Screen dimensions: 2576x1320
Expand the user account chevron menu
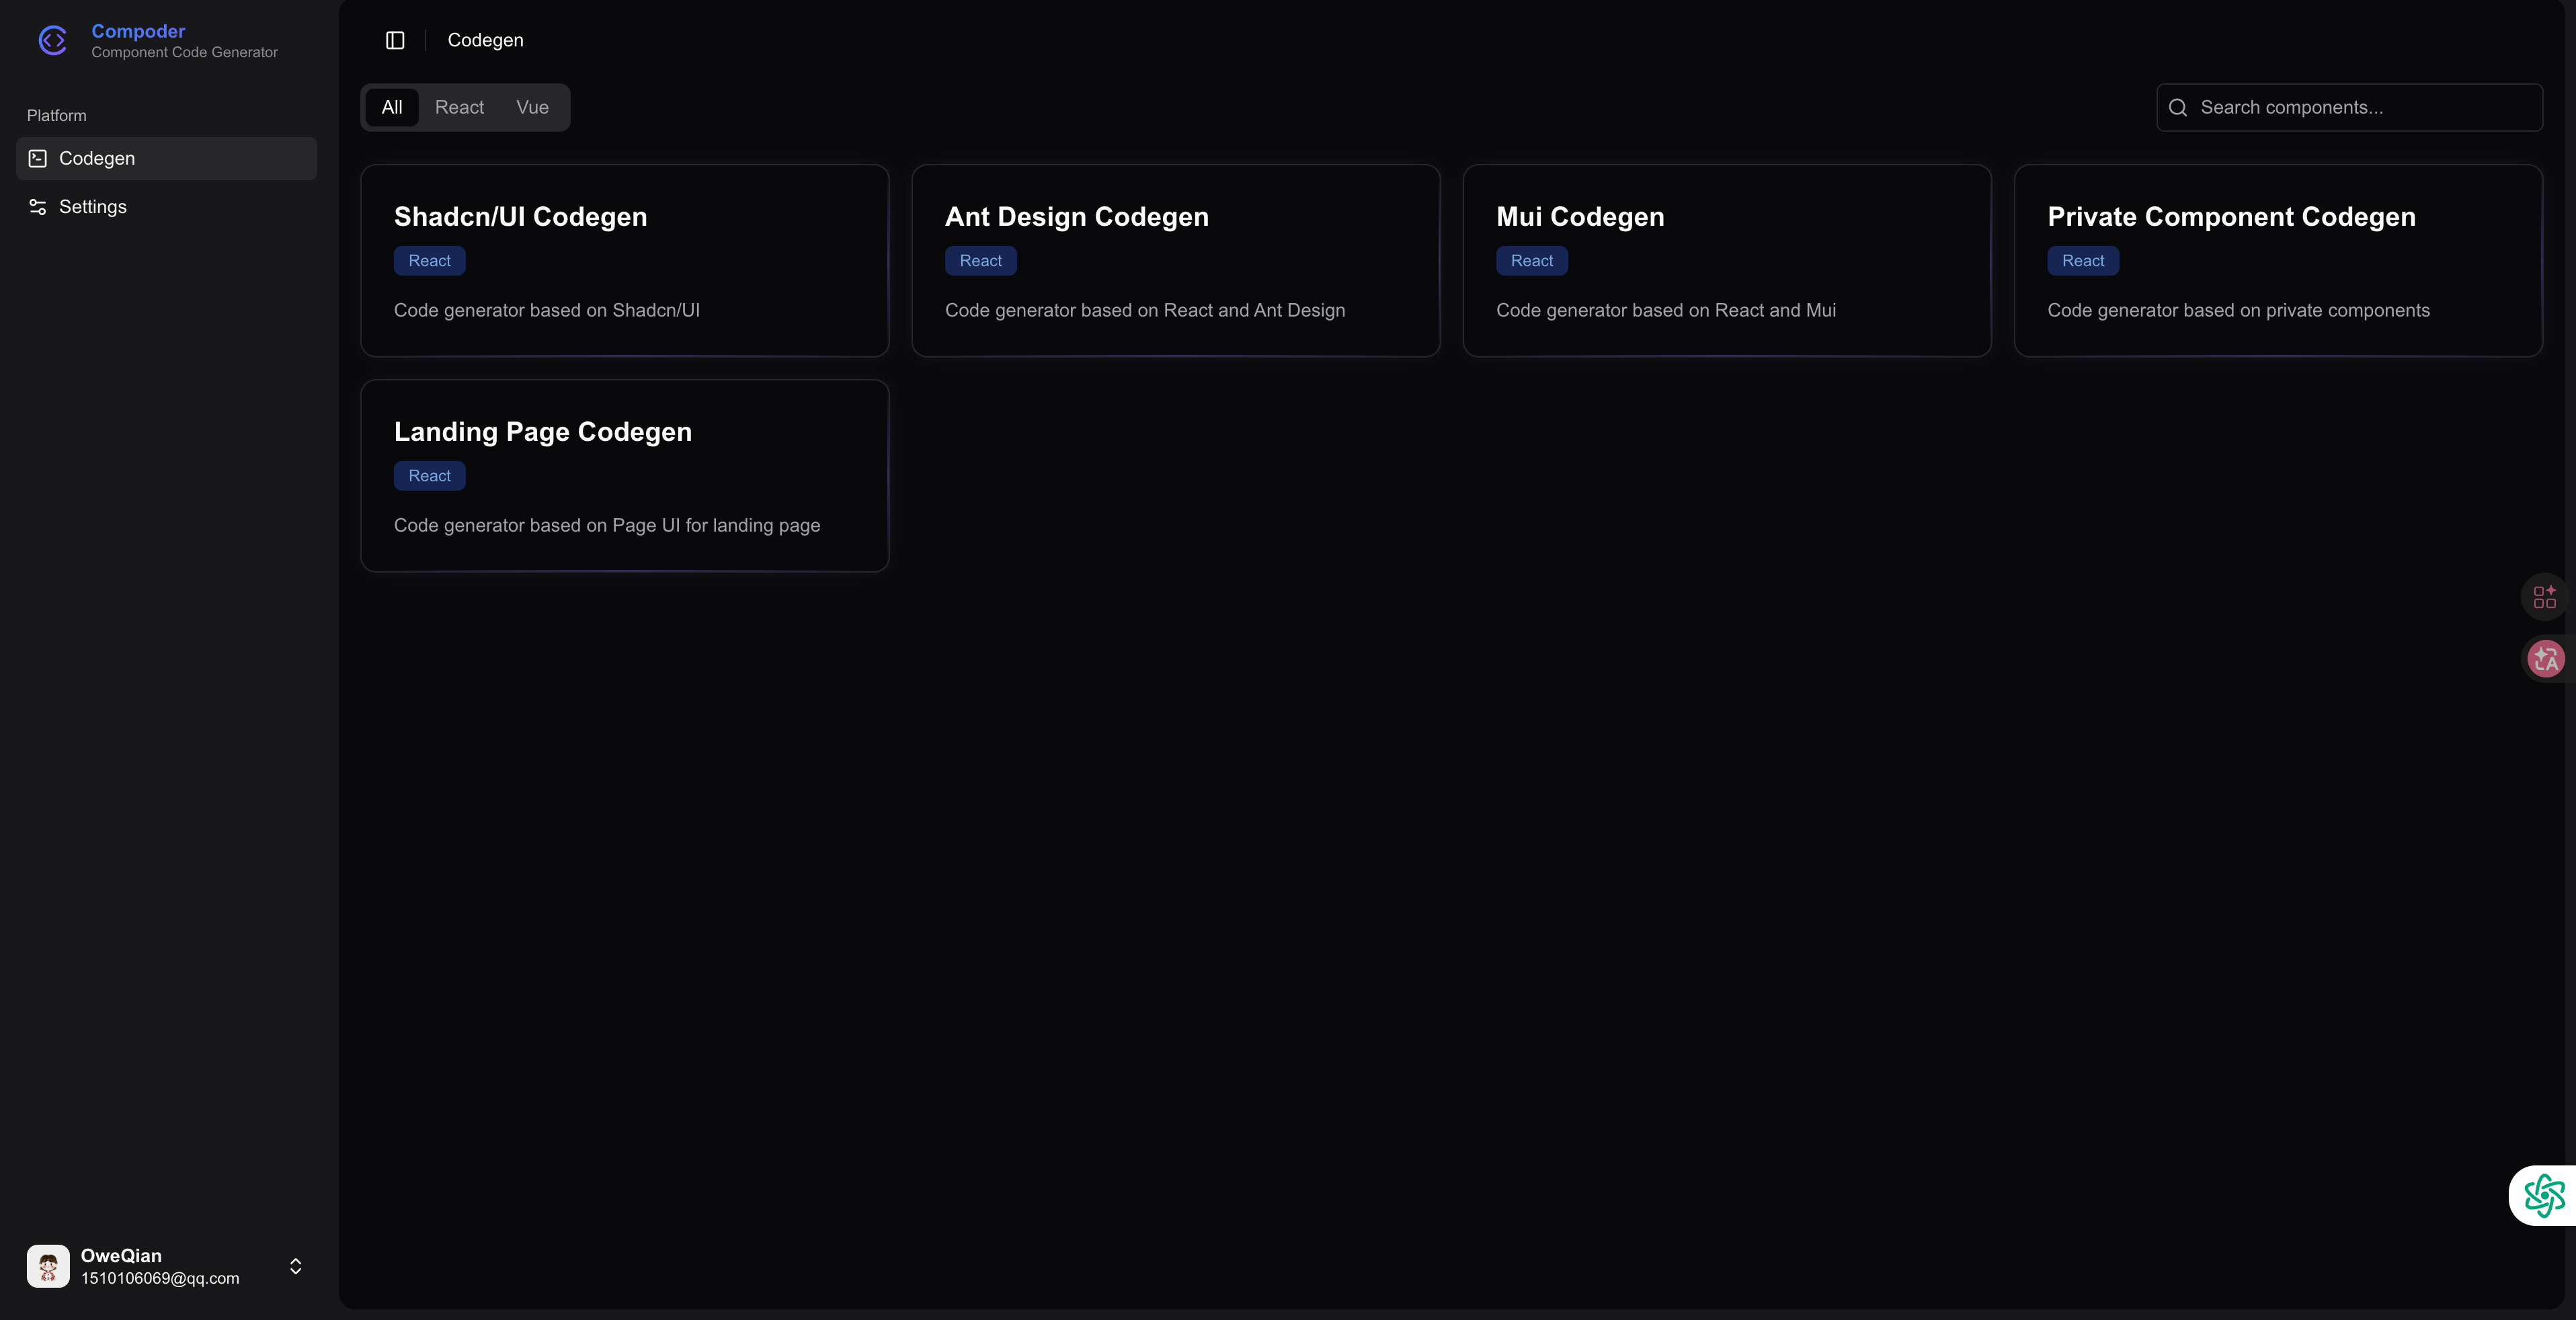point(296,1266)
